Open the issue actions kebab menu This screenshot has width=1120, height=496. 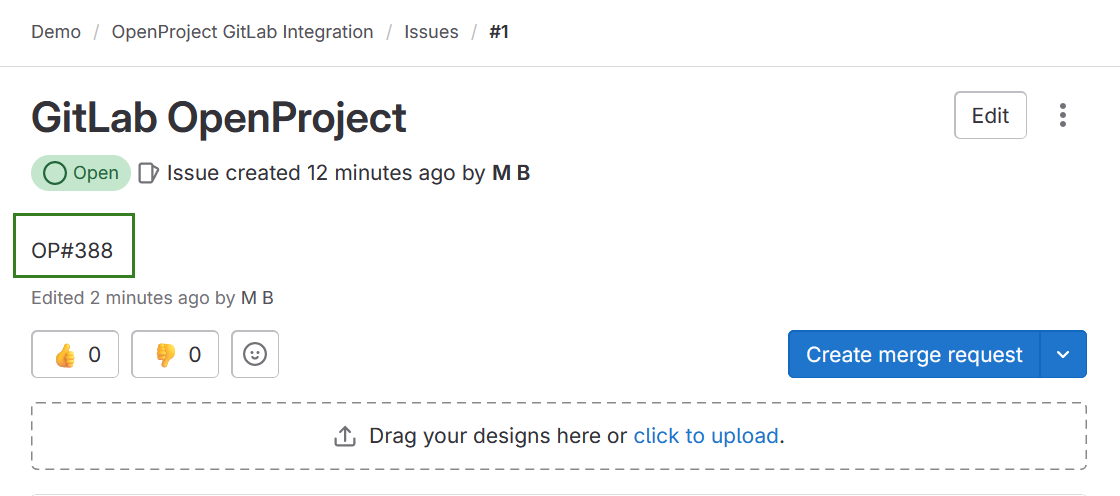coord(1063,115)
